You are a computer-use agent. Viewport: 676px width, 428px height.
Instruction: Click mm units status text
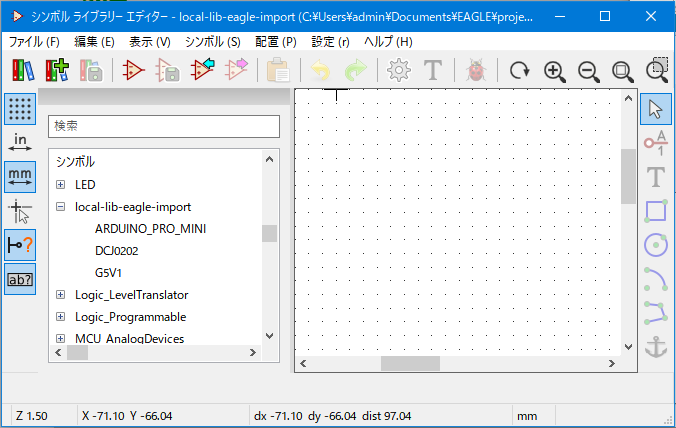[x=527, y=416]
